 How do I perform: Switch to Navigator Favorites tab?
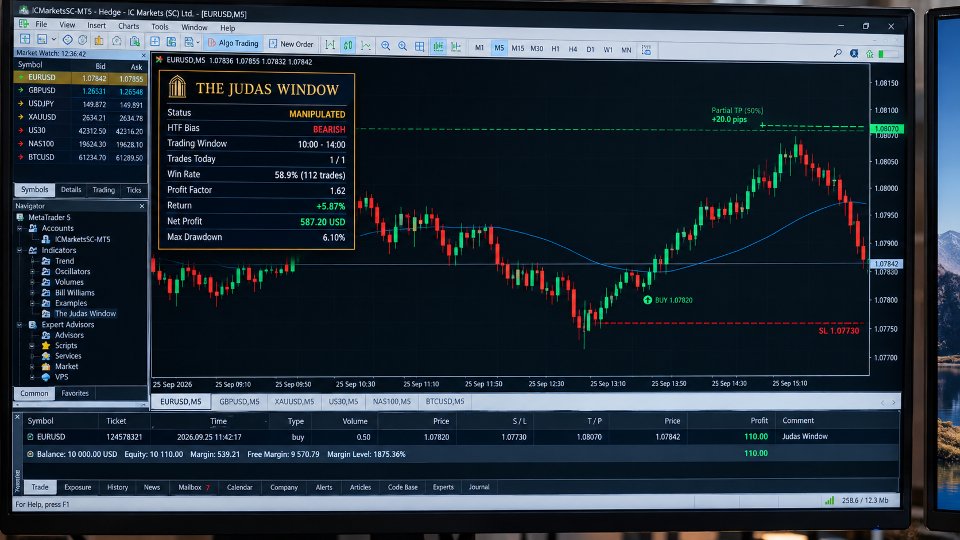coord(75,394)
